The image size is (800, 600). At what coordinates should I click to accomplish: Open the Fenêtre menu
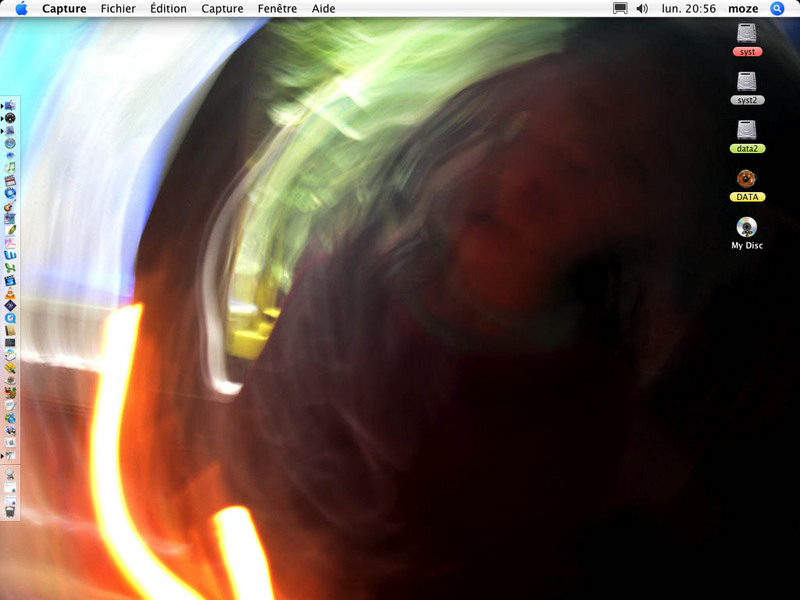(277, 9)
